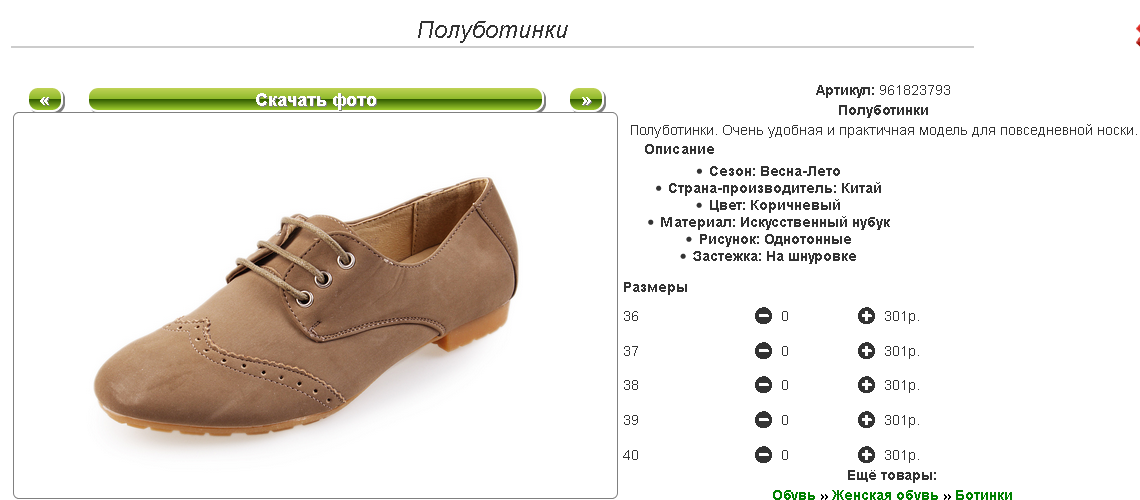Screen dimensions: 1140x500
Task: Increase quantity for size 40
Action: click(866, 455)
